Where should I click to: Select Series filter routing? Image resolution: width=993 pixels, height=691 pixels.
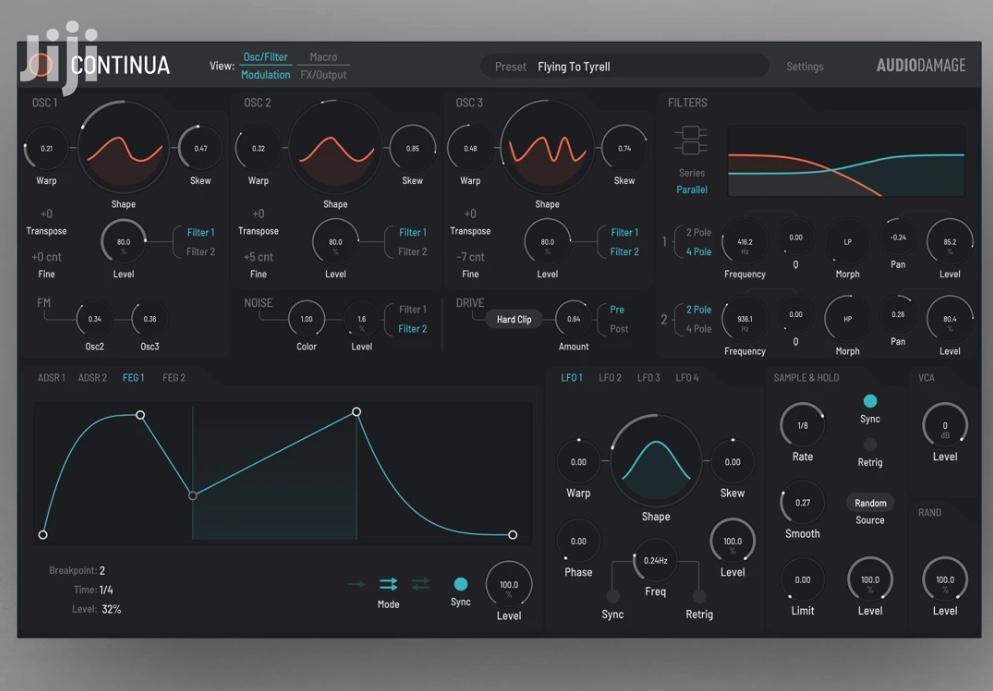coord(692,173)
